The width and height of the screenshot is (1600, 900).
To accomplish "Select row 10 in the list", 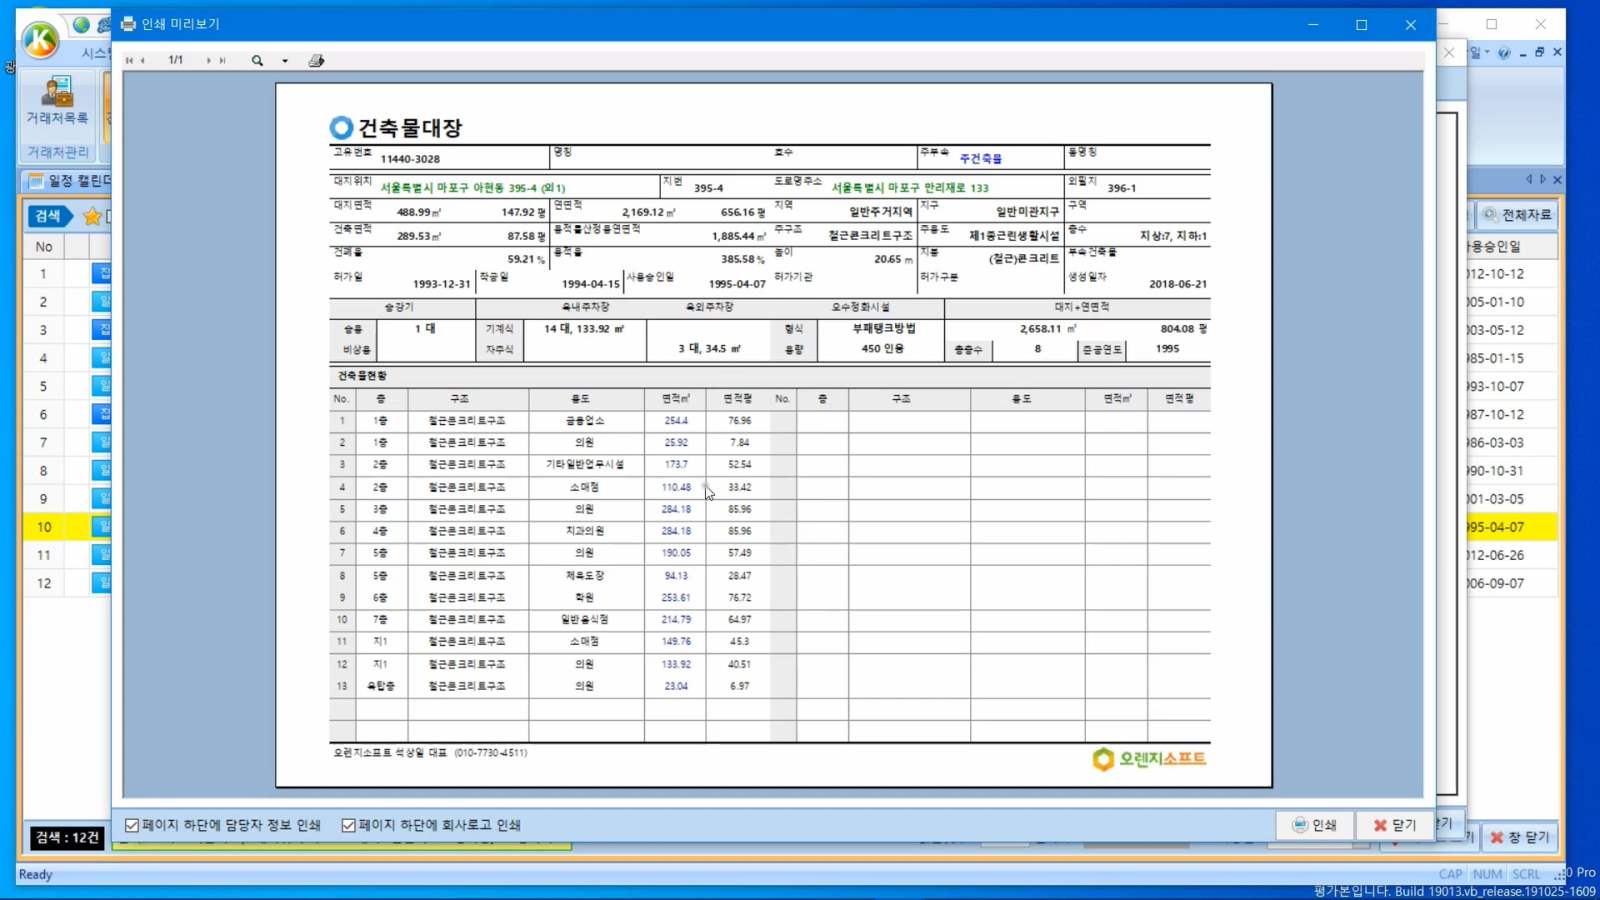I will click(x=44, y=527).
